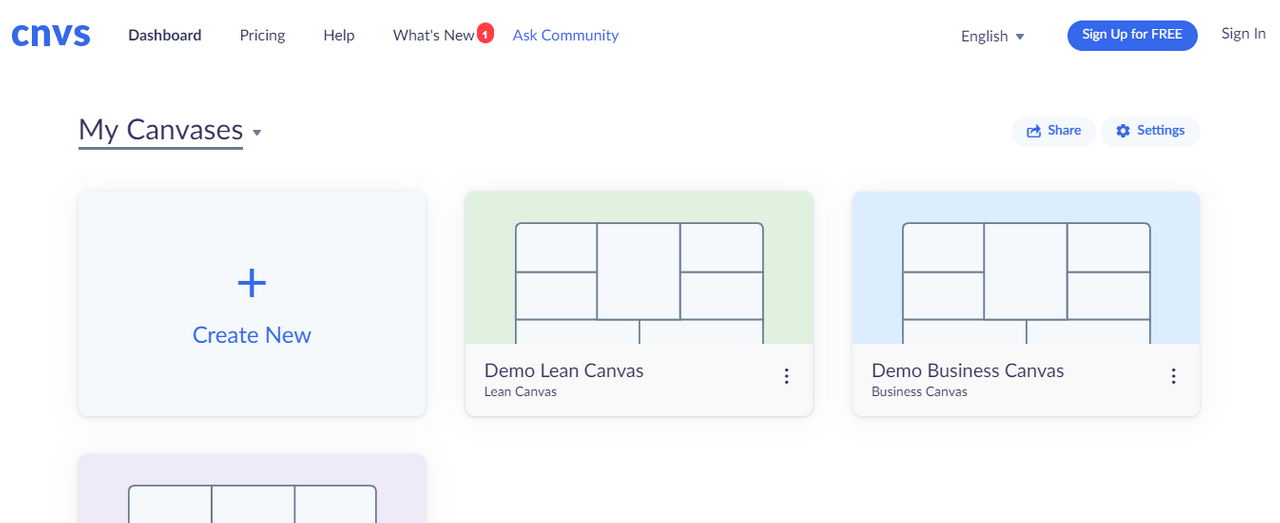Screen dimensions: 1280x523
Task: Open the purple canvas thumbnail at bottom
Action: [x=252, y=489]
